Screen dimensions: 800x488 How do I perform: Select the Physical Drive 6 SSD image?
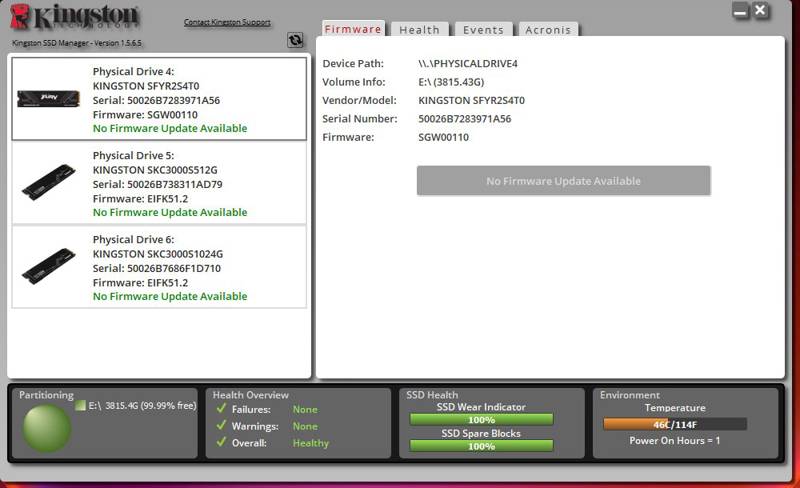pyautogui.click(x=48, y=266)
